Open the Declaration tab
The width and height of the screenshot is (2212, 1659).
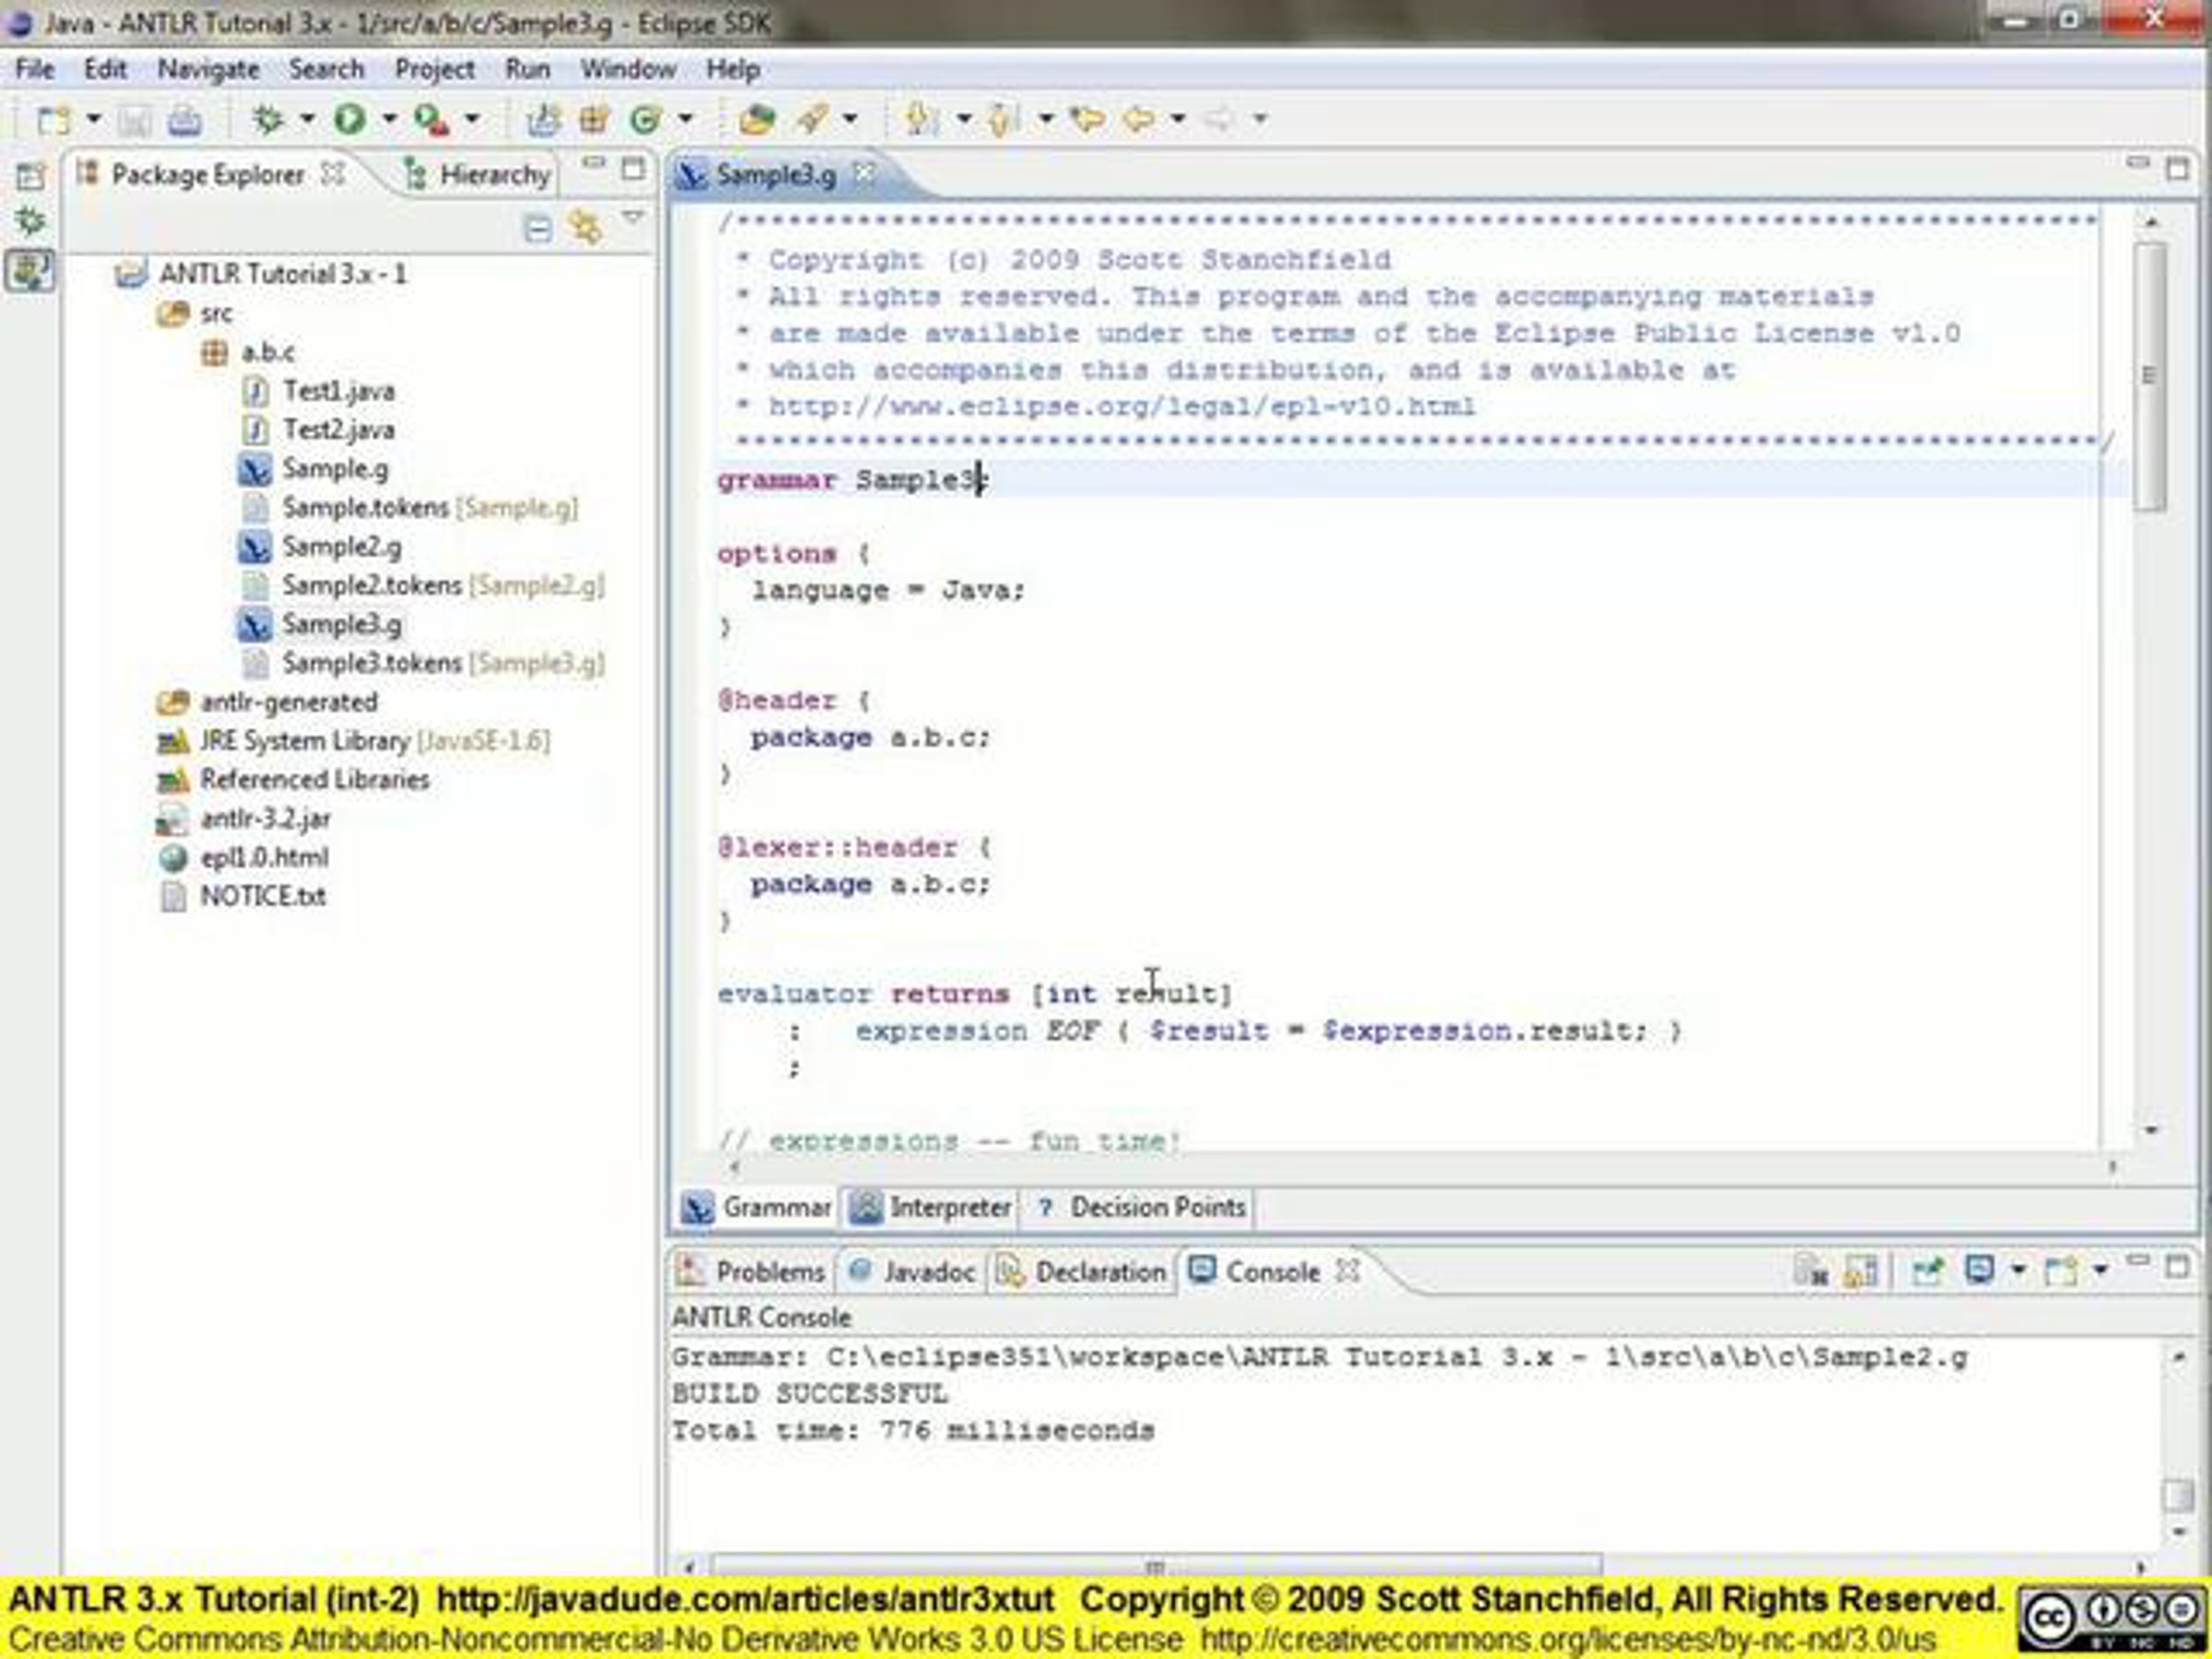tap(1082, 1271)
